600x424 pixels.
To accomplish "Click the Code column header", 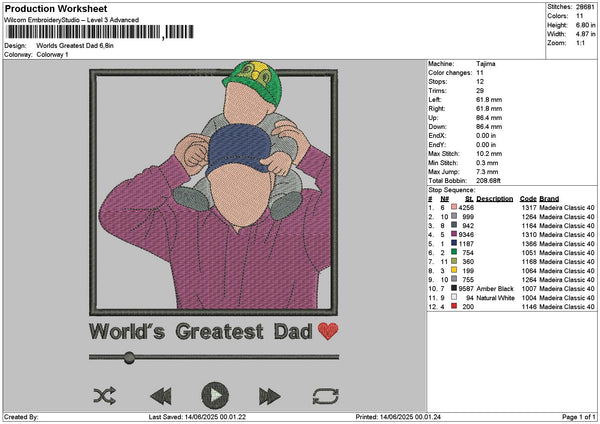I will pyautogui.click(x=528, y=198).
